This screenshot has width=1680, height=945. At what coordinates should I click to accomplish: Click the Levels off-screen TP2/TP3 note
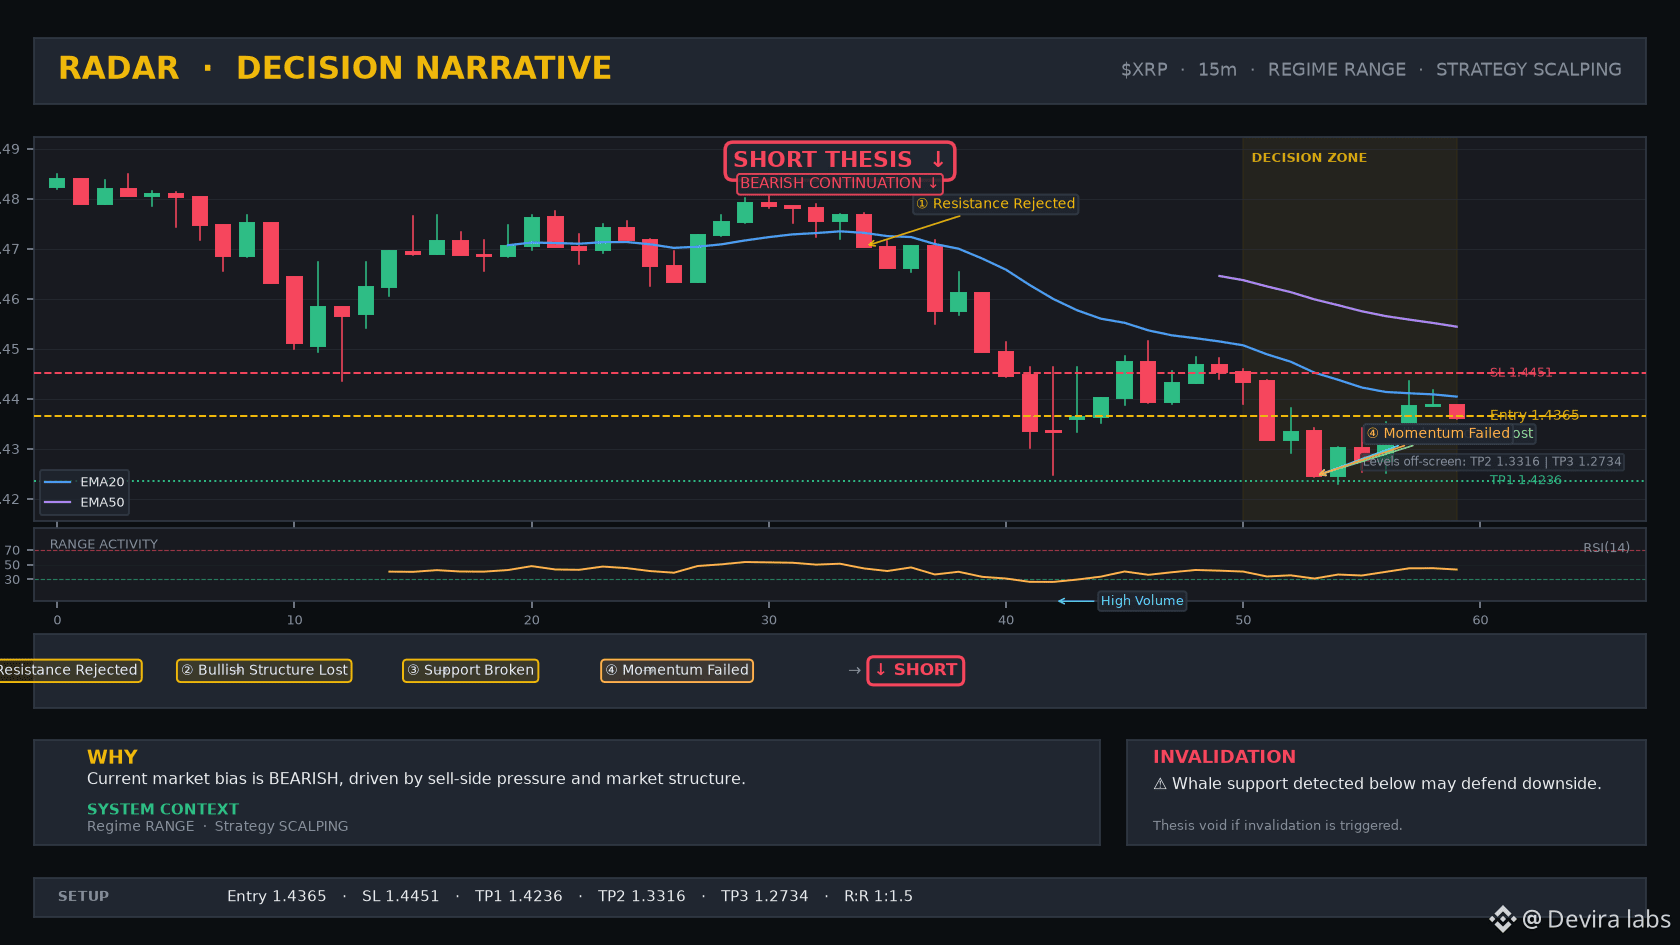[x=1491, y=462]
